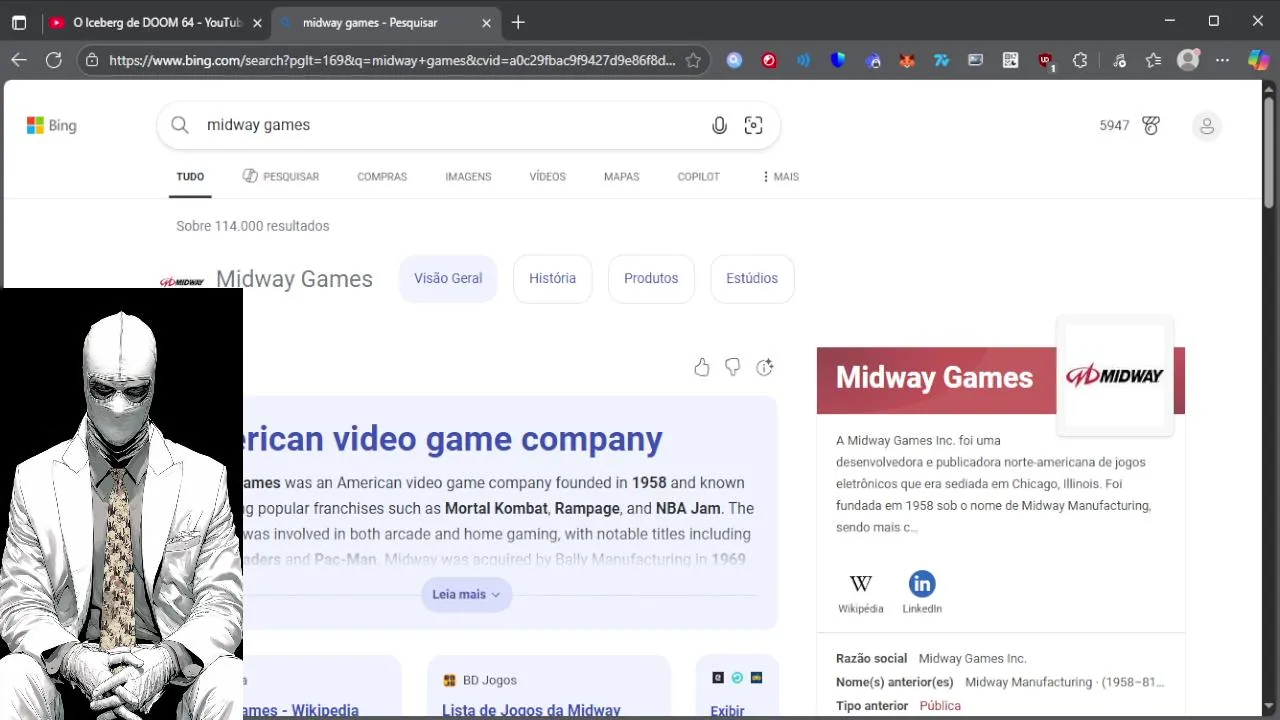Like the answer with thumbs up
Screen dimensions: 1280x720
(702, 367)
